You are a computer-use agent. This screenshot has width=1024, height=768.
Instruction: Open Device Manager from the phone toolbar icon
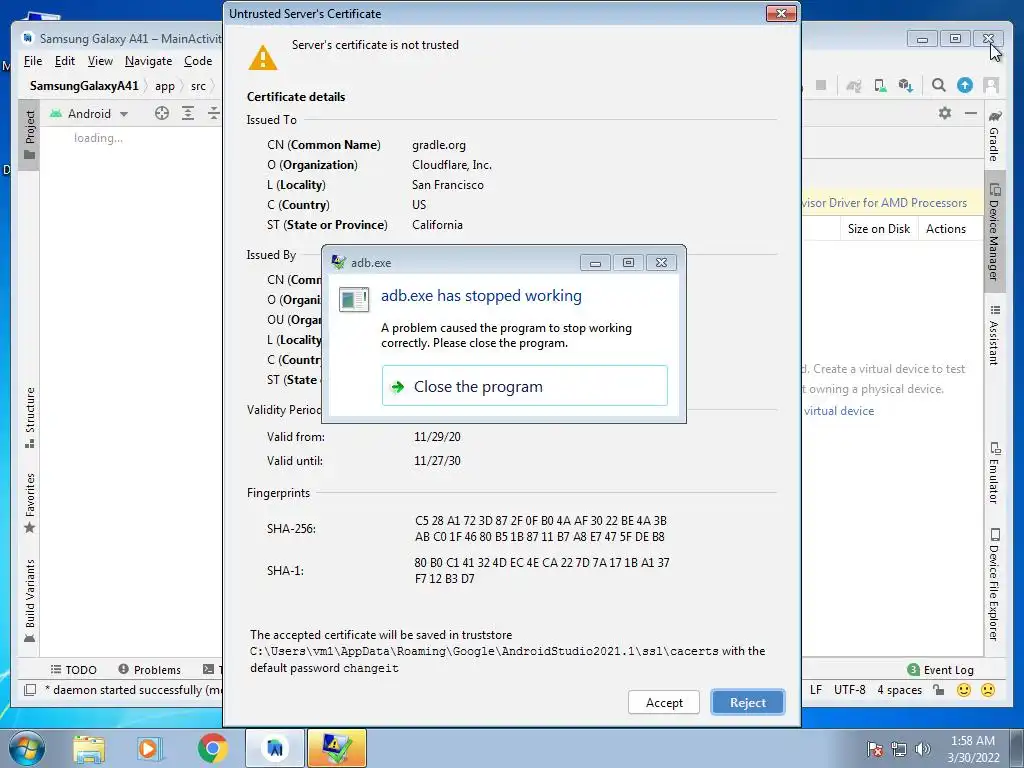(x=880, y=86)
